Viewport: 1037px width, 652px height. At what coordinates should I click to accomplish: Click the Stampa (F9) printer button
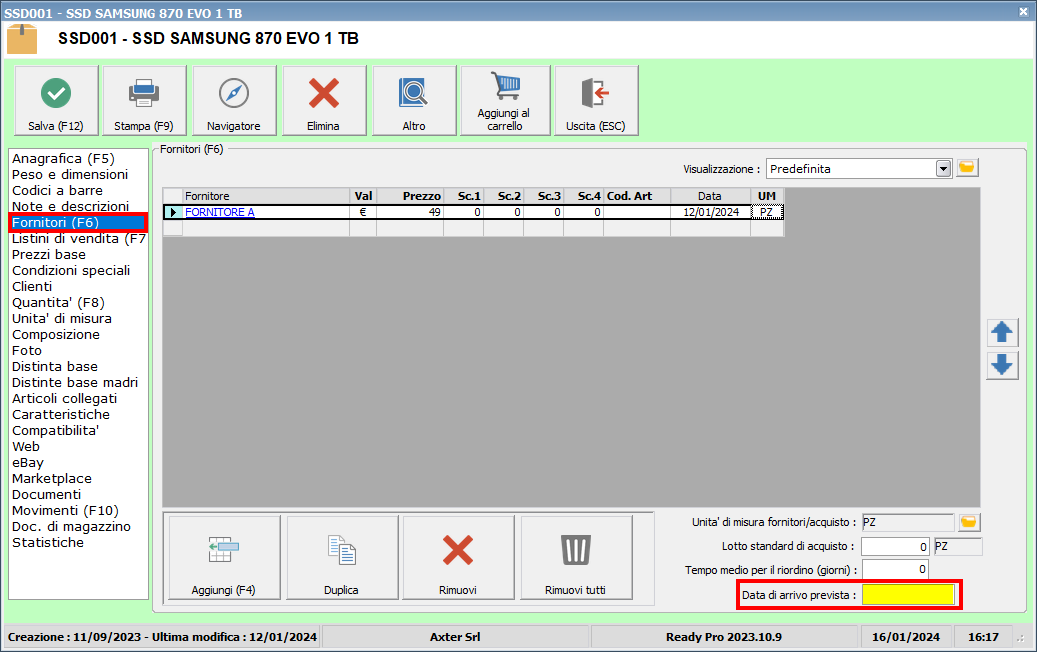144,101
